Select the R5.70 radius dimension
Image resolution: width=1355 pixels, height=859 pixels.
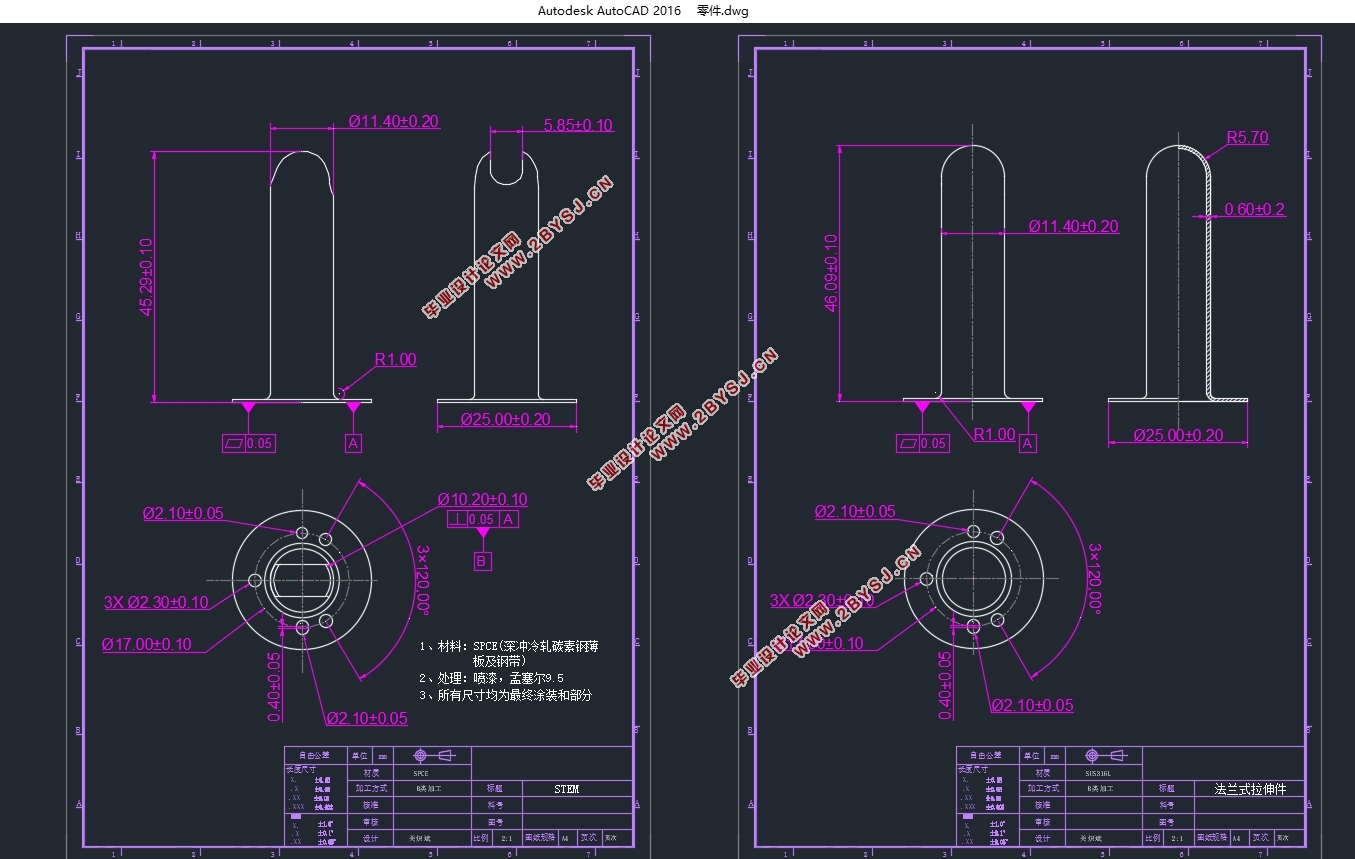pos(1248,137)
